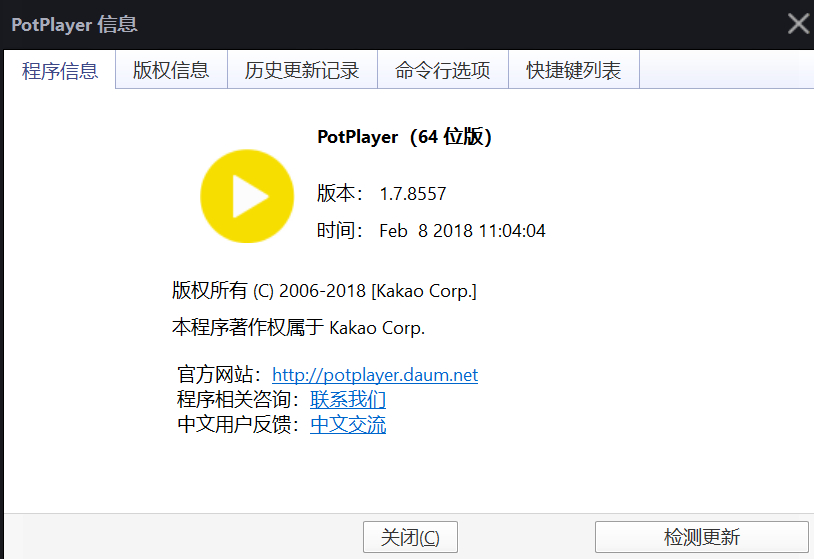
Task: Click the PotPlayer 信息 title text
Action: 74,24
